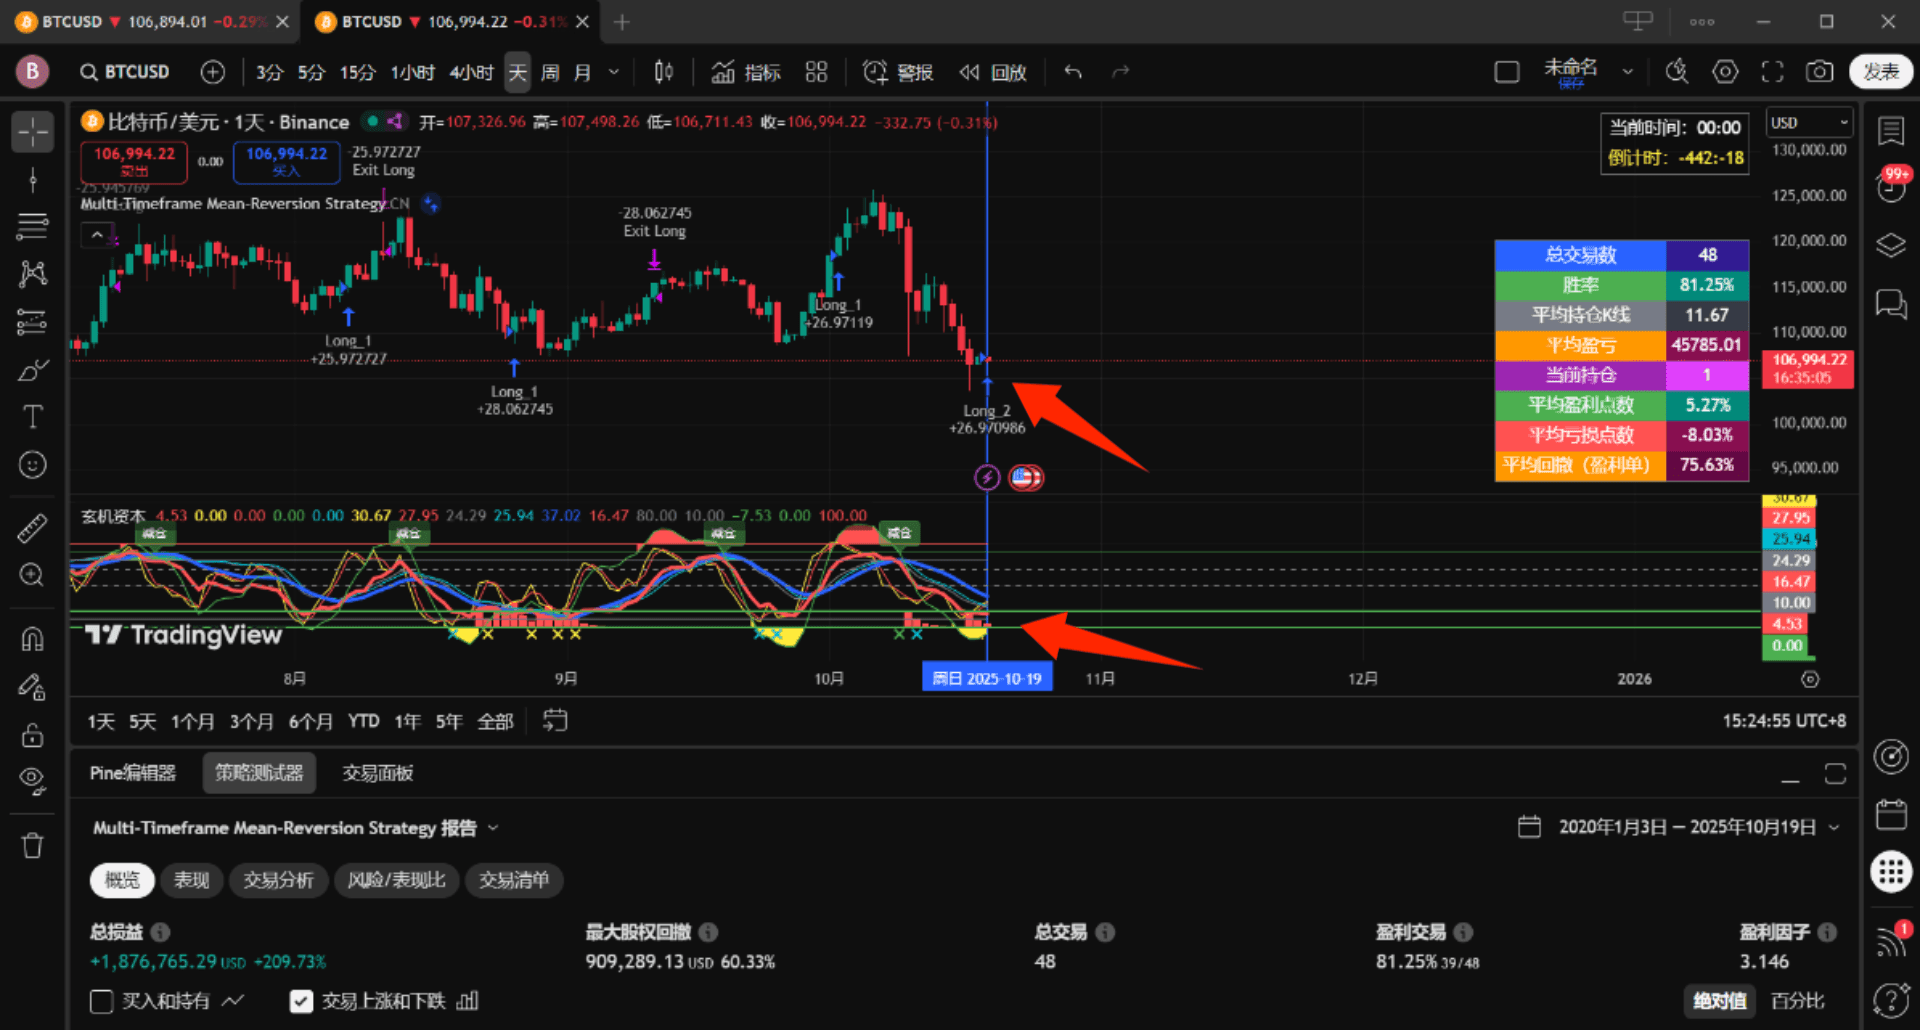Image resolution: width=1920 pixels, height=1030 pixels.
Task: Expand the timeframe interval dropdown arrow
Action: click(614, 72)
